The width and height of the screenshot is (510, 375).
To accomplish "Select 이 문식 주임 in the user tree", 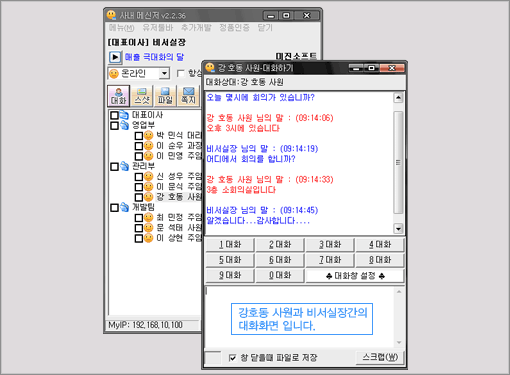I will (x=179, y=187).
